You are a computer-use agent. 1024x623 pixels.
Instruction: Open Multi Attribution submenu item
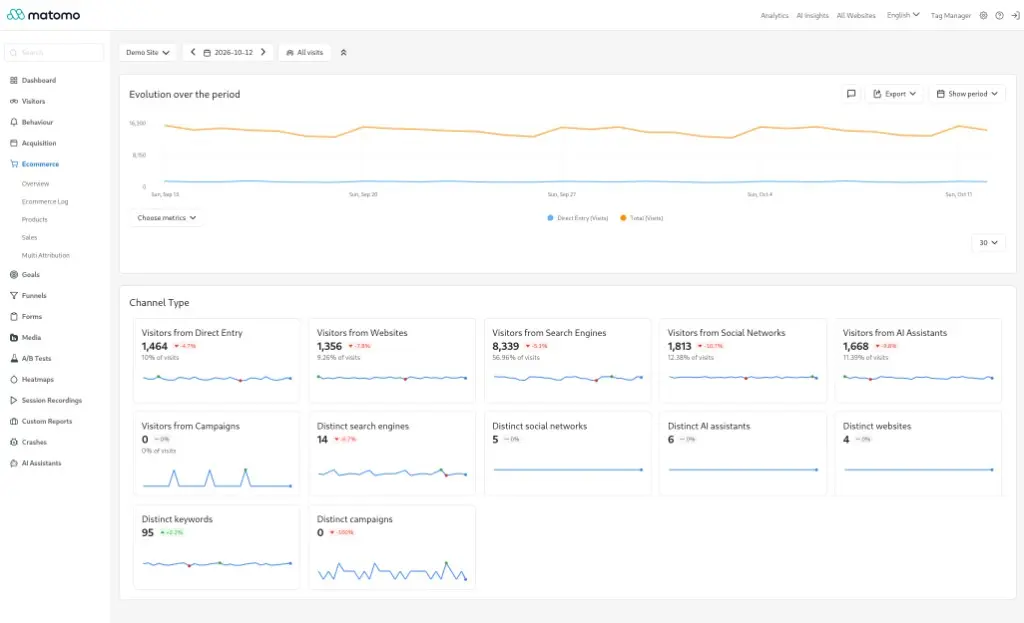tap(46, 255)
